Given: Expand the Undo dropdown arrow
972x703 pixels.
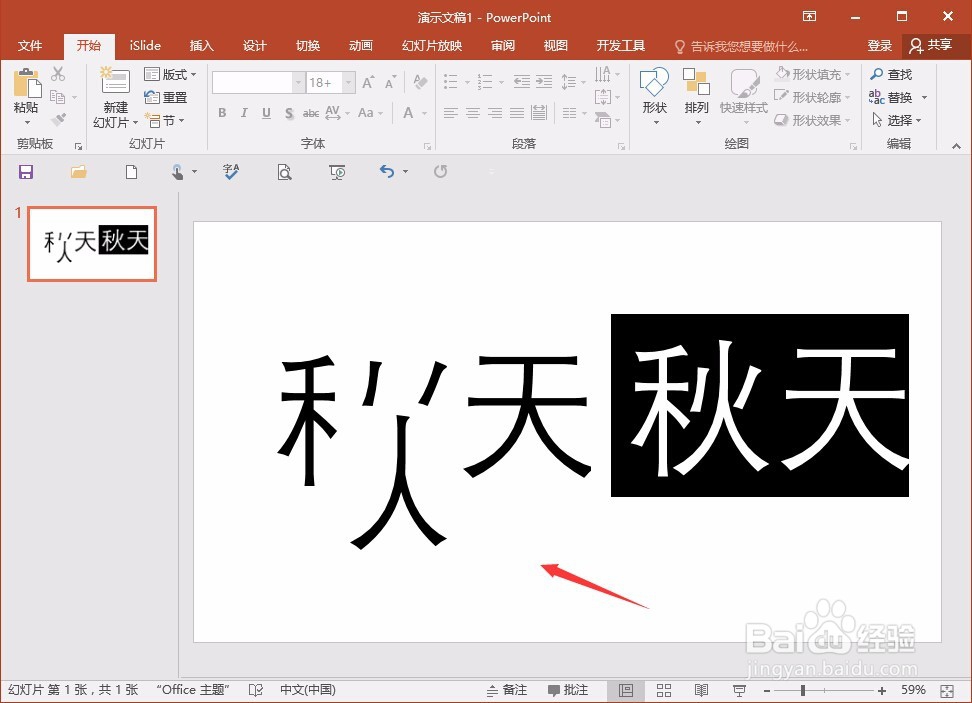Looking at the screenshot, I should click(407, 171).
